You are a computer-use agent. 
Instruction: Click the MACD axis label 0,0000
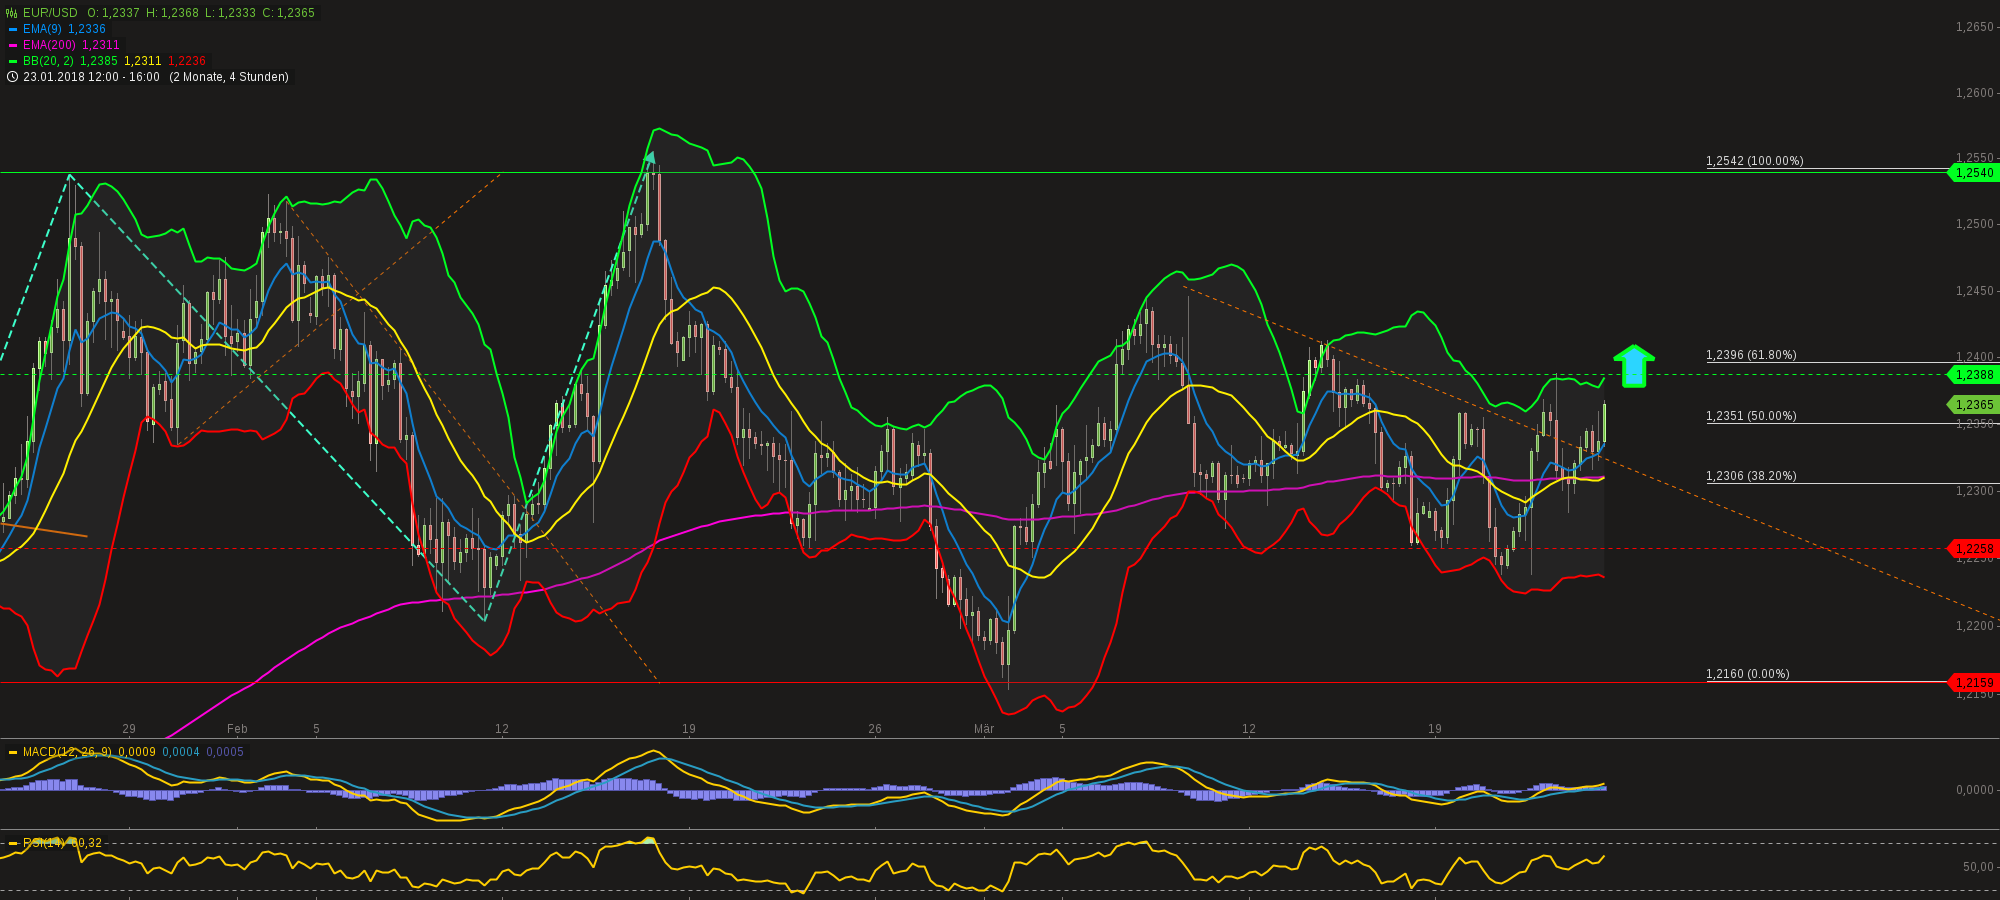pos(1975,790)
